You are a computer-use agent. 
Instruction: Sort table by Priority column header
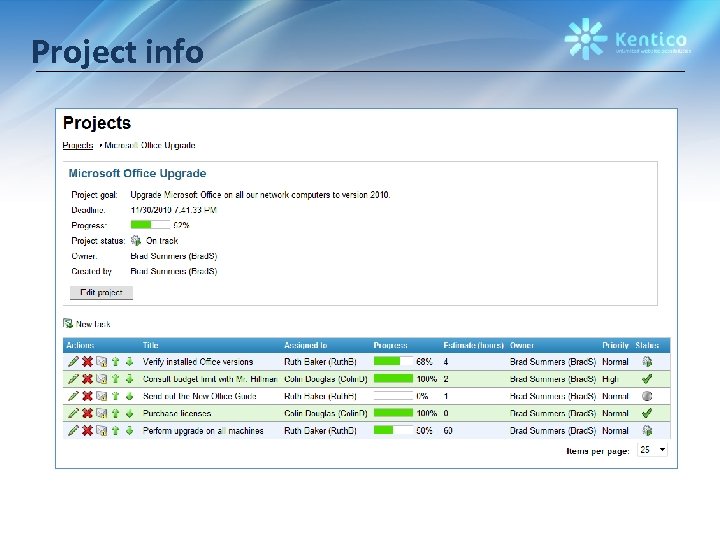[x=615, y=345]
